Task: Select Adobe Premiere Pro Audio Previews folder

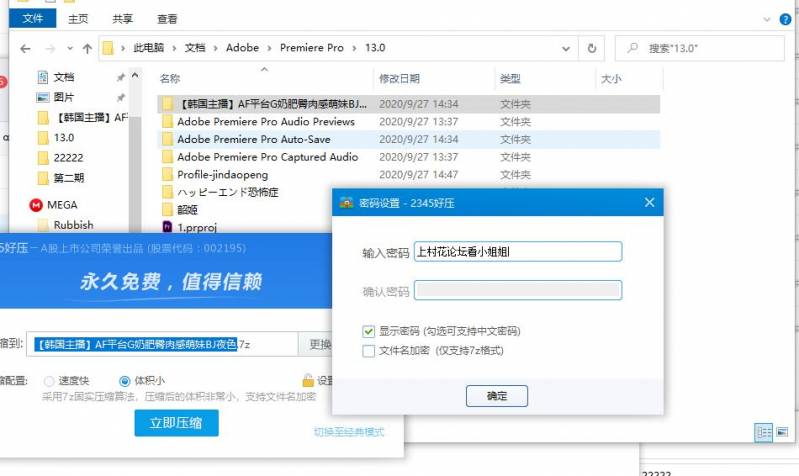Action: (265, 122)
